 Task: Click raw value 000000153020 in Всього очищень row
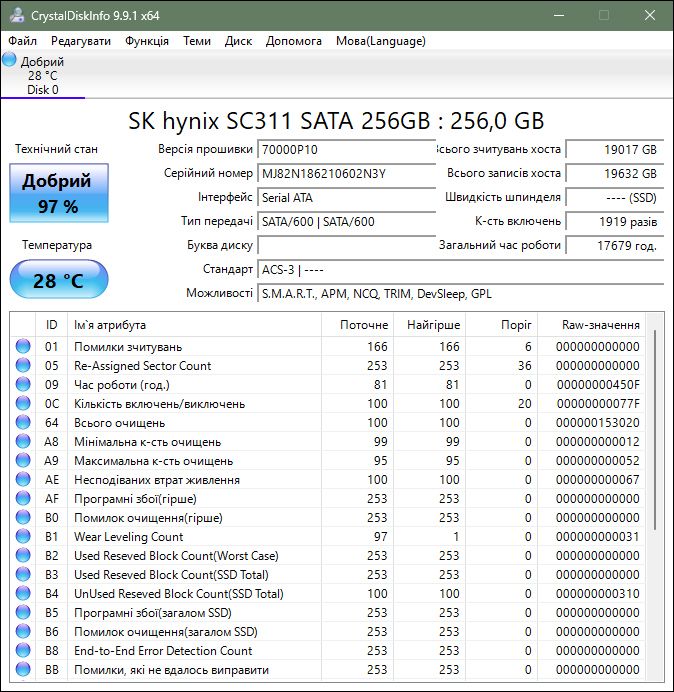[598, 422]
